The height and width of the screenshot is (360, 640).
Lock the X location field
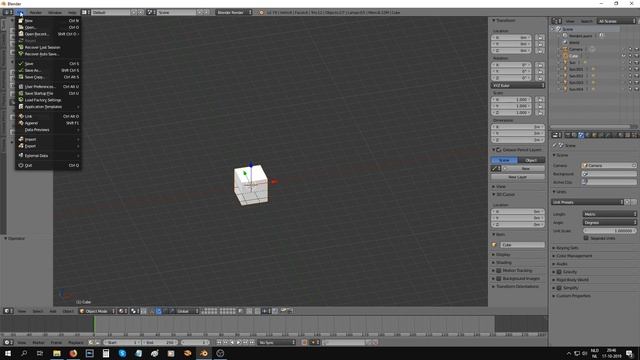pyautogui.click(x=540, y=38)
